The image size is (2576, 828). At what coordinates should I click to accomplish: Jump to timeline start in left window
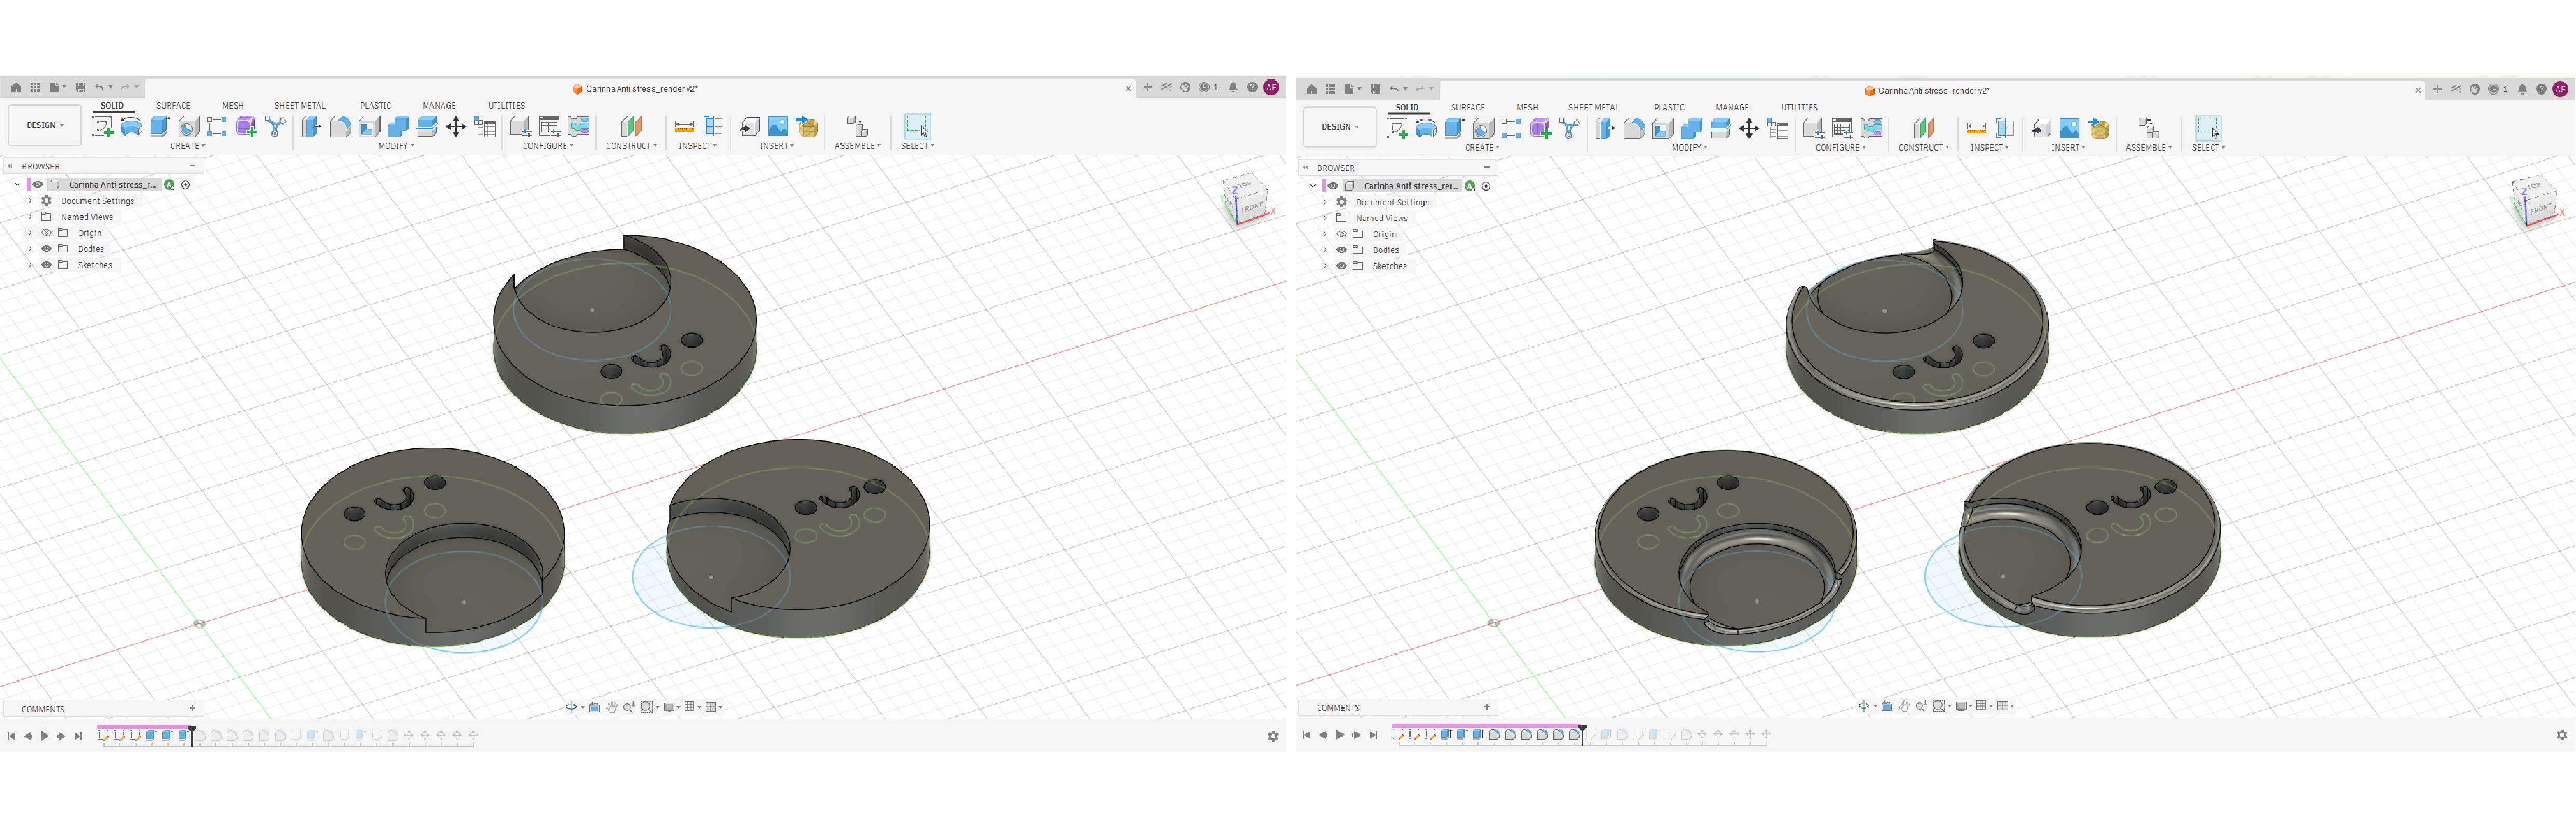(11, 736)
